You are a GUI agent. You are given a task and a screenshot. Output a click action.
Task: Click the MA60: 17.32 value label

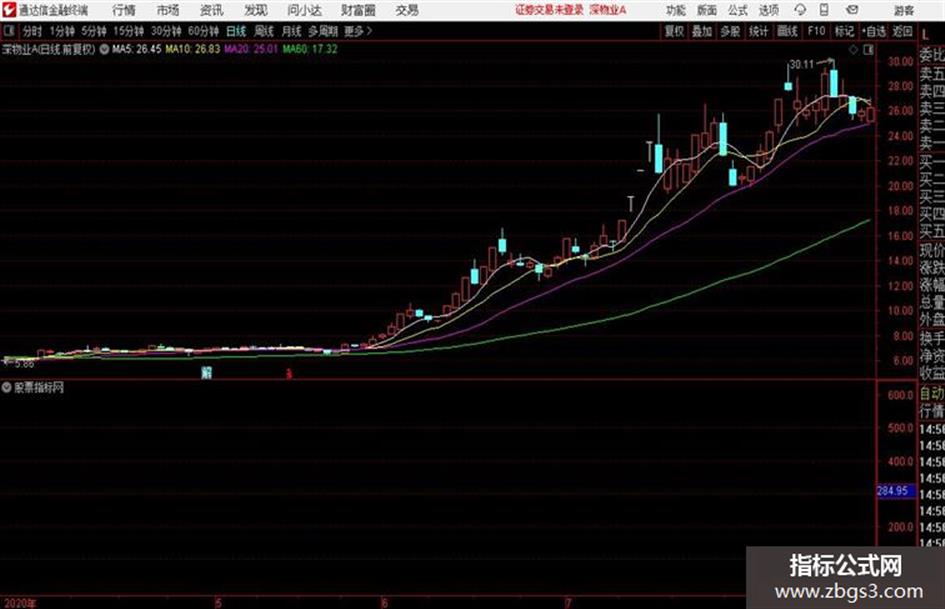tap(310, 49)
